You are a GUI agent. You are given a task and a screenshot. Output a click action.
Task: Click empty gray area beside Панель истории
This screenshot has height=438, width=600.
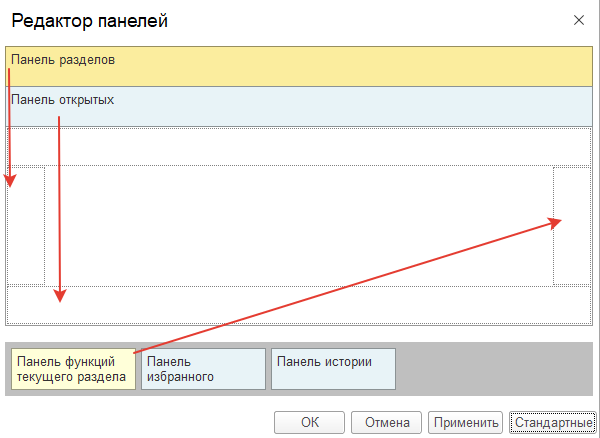pyautogui.click(x=494, y=369)
